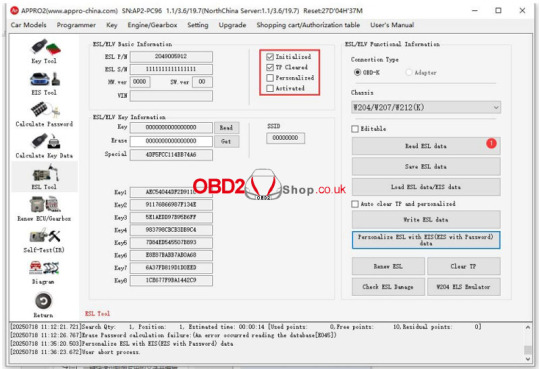Image resolution: width=540 pixels, height=369 pixels.
Task: Open Shopping cart/Authorization table menu
Action: (x=308, y=25)
